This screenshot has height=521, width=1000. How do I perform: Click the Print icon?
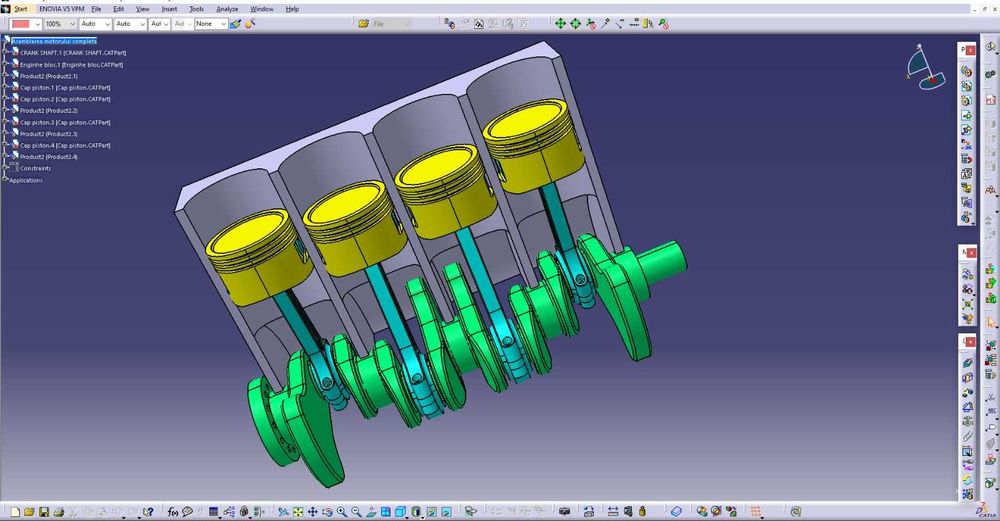point(59,511)
